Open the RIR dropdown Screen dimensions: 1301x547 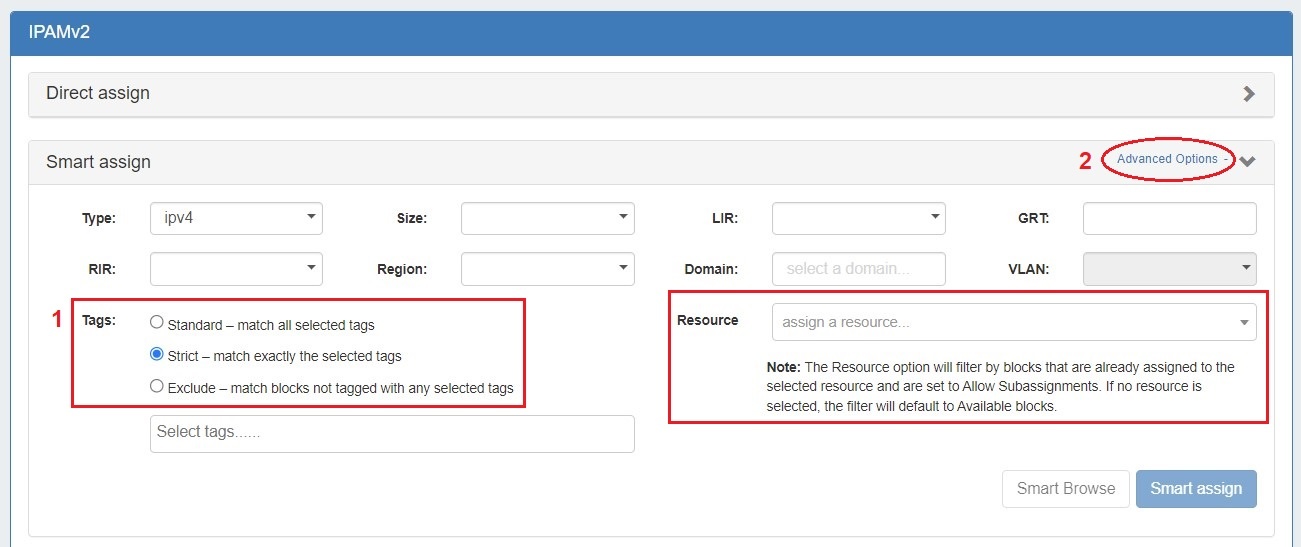pos(236,269)
